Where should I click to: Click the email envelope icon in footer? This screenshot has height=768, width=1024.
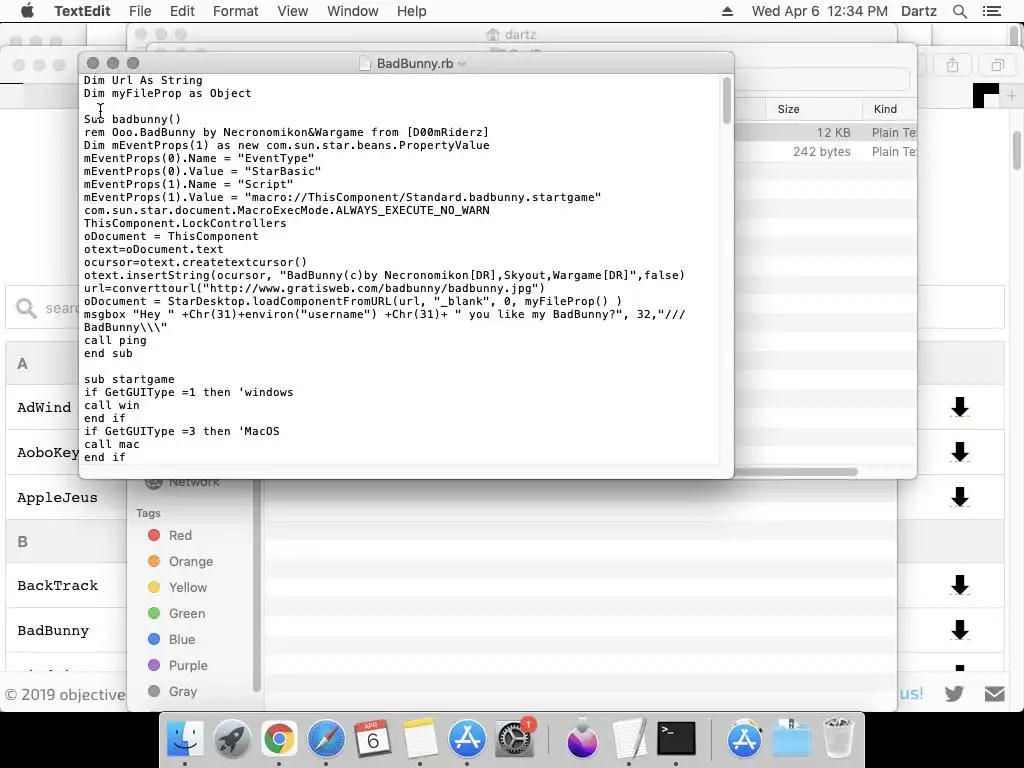point(995,694)
